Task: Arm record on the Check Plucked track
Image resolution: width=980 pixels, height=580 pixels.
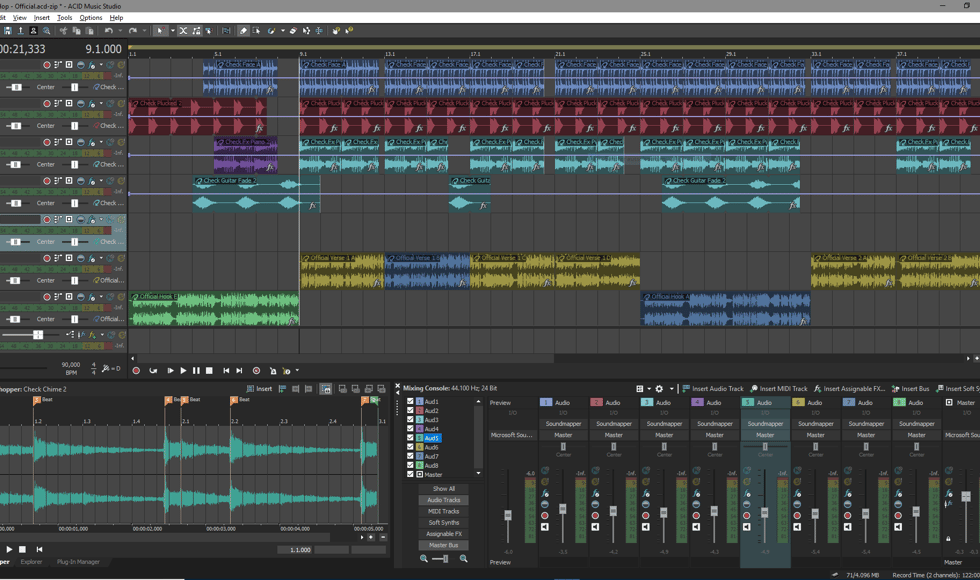Action: pyautogui.click(x=46, y=103)
